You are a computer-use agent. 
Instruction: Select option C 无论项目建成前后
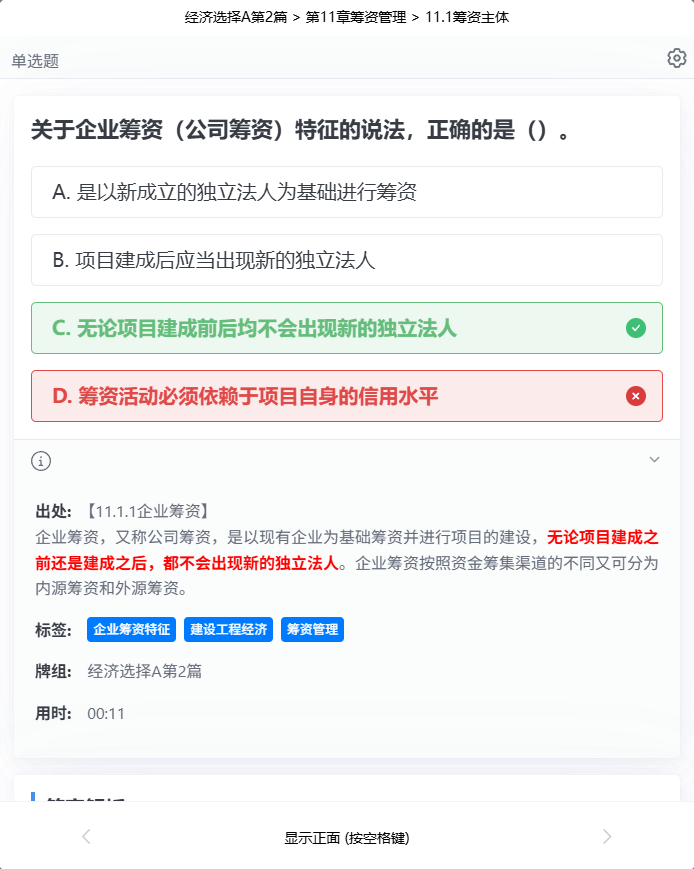[347, 328]
